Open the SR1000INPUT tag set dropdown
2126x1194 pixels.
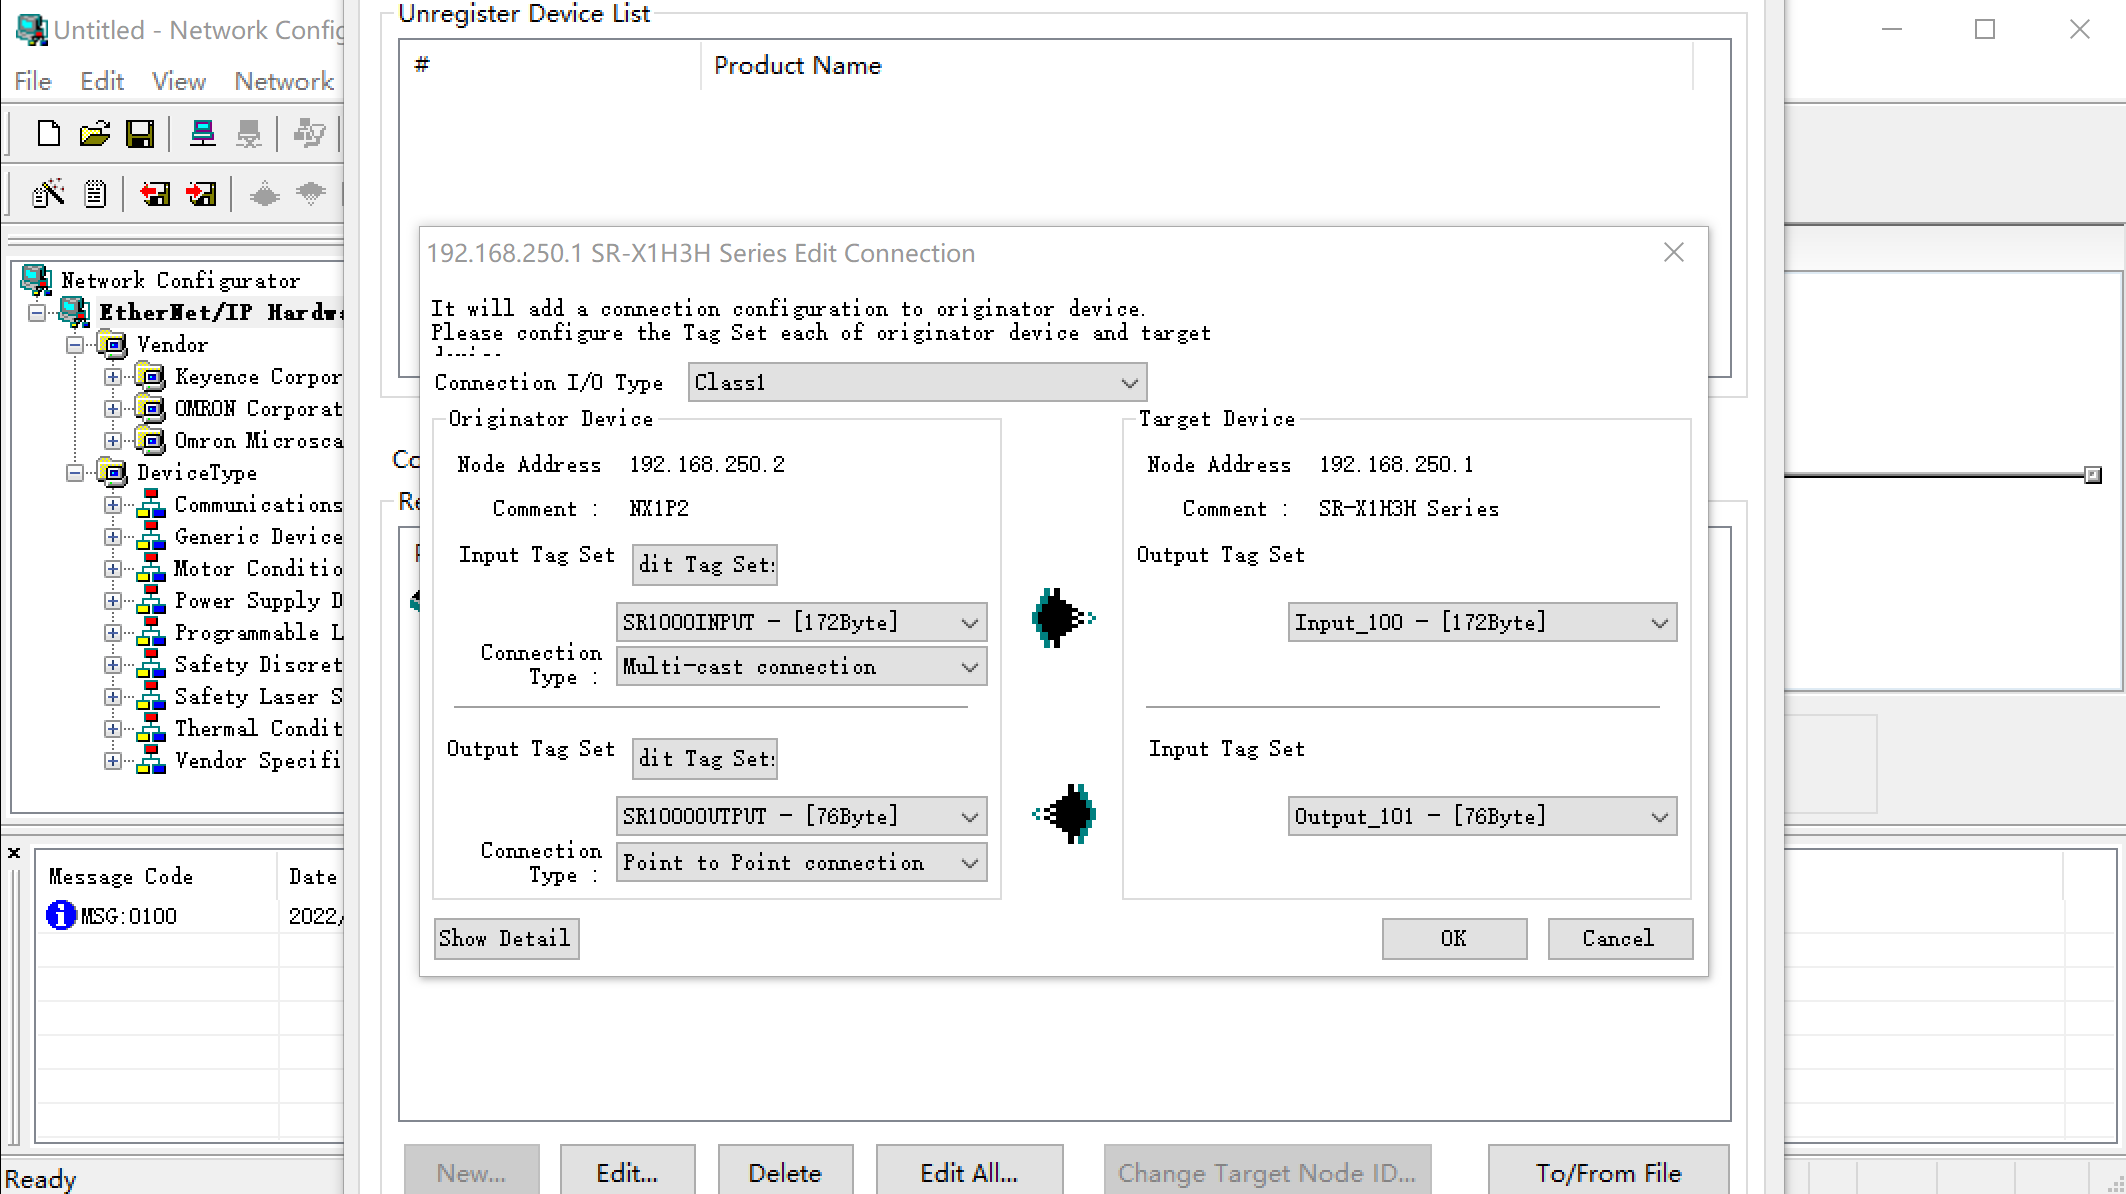pyautogui.click(x=969, y=623)
